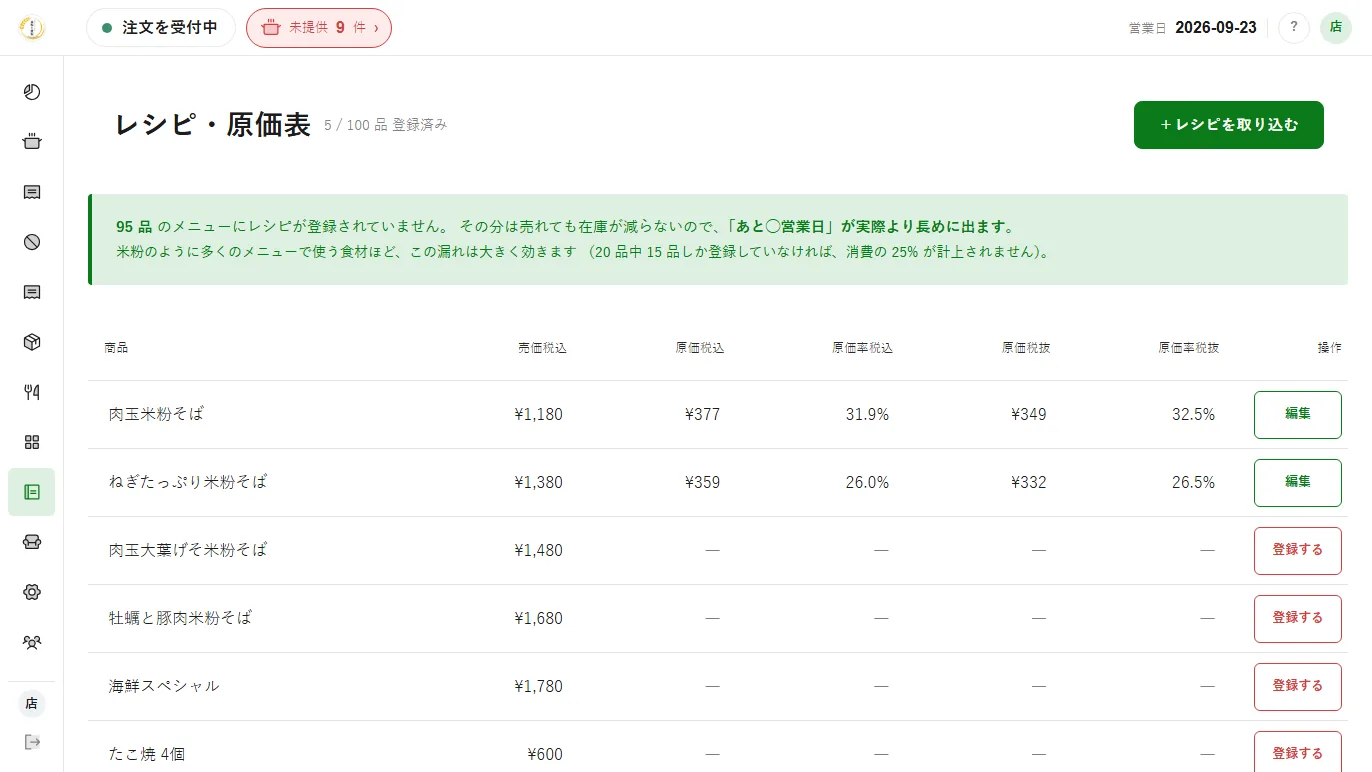Select the highlighted recipe sheet icon
This screenshot has height=772, width=1372.
(x=32, y=492)
